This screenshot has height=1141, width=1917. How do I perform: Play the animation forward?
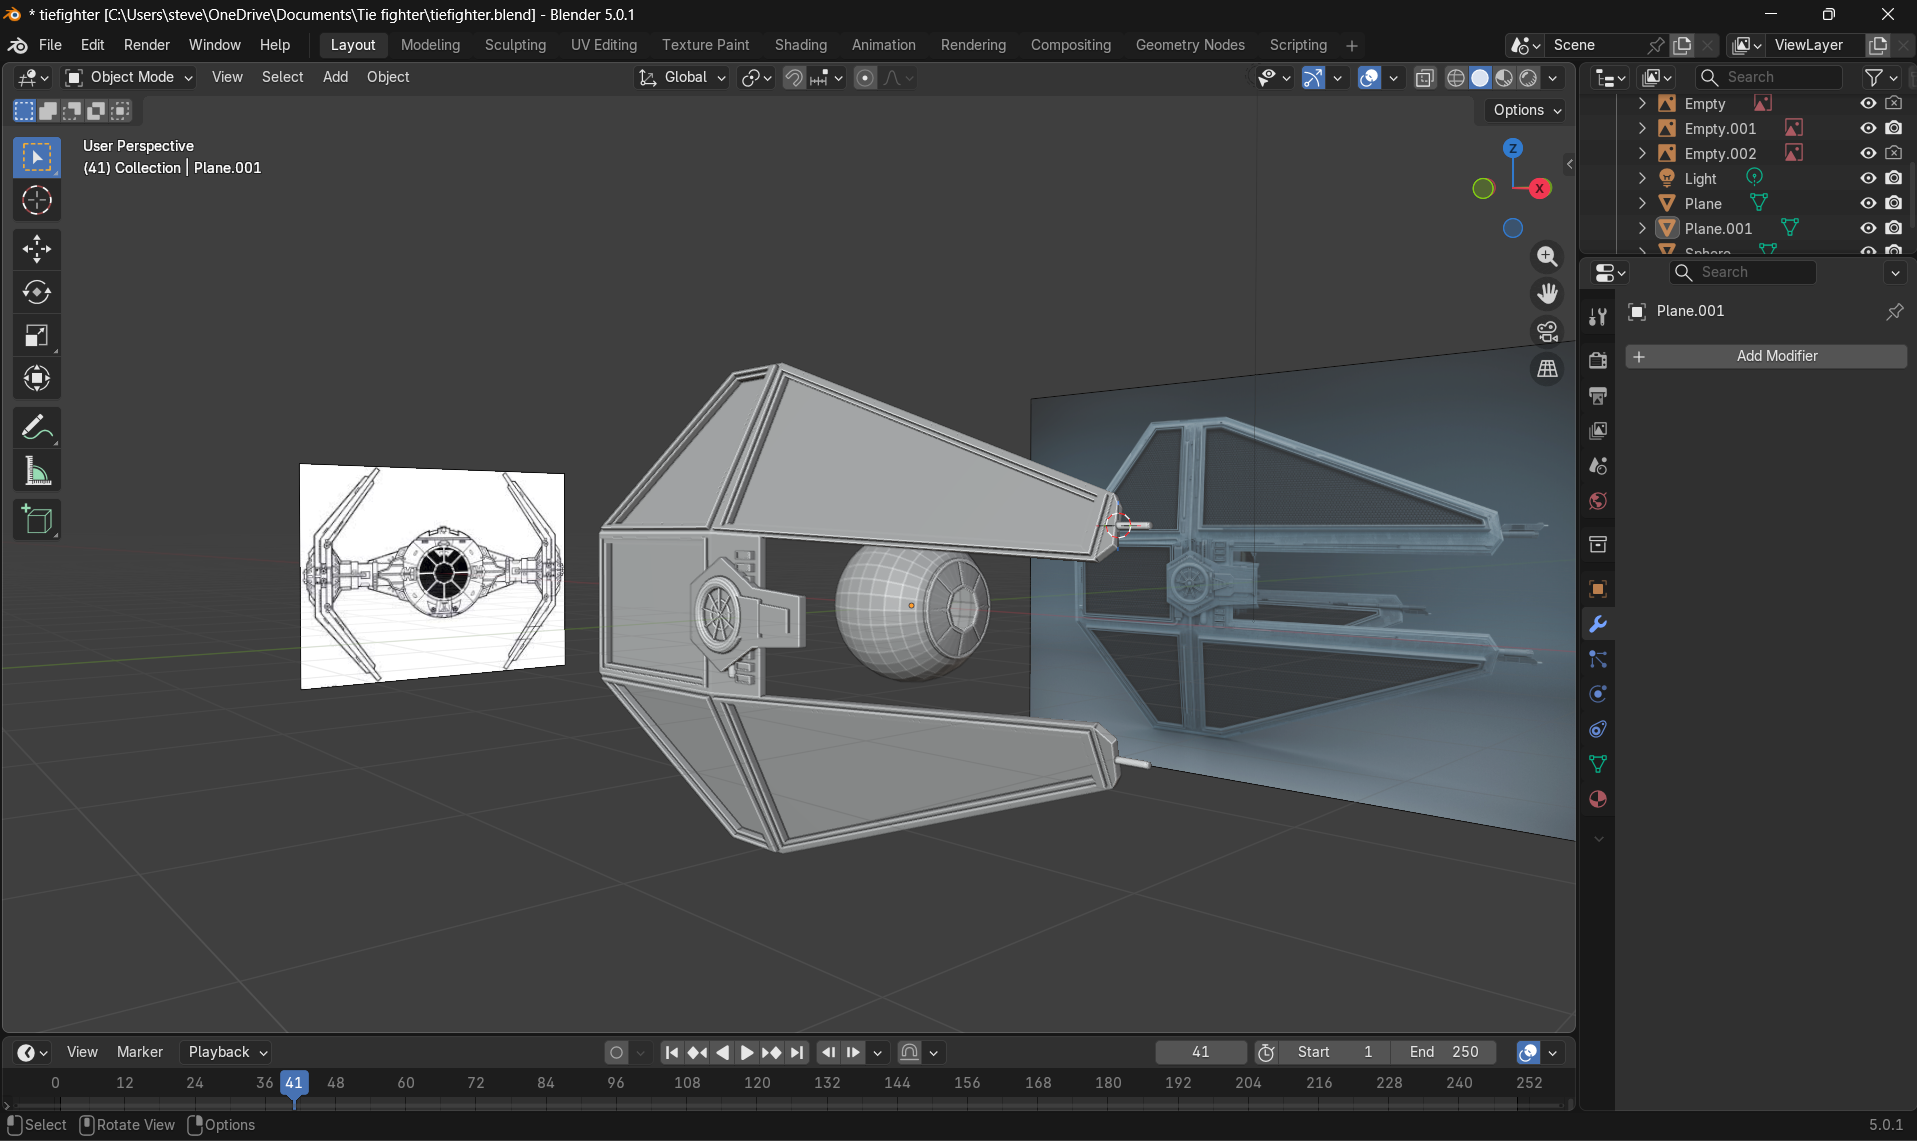pos(746,1052)
